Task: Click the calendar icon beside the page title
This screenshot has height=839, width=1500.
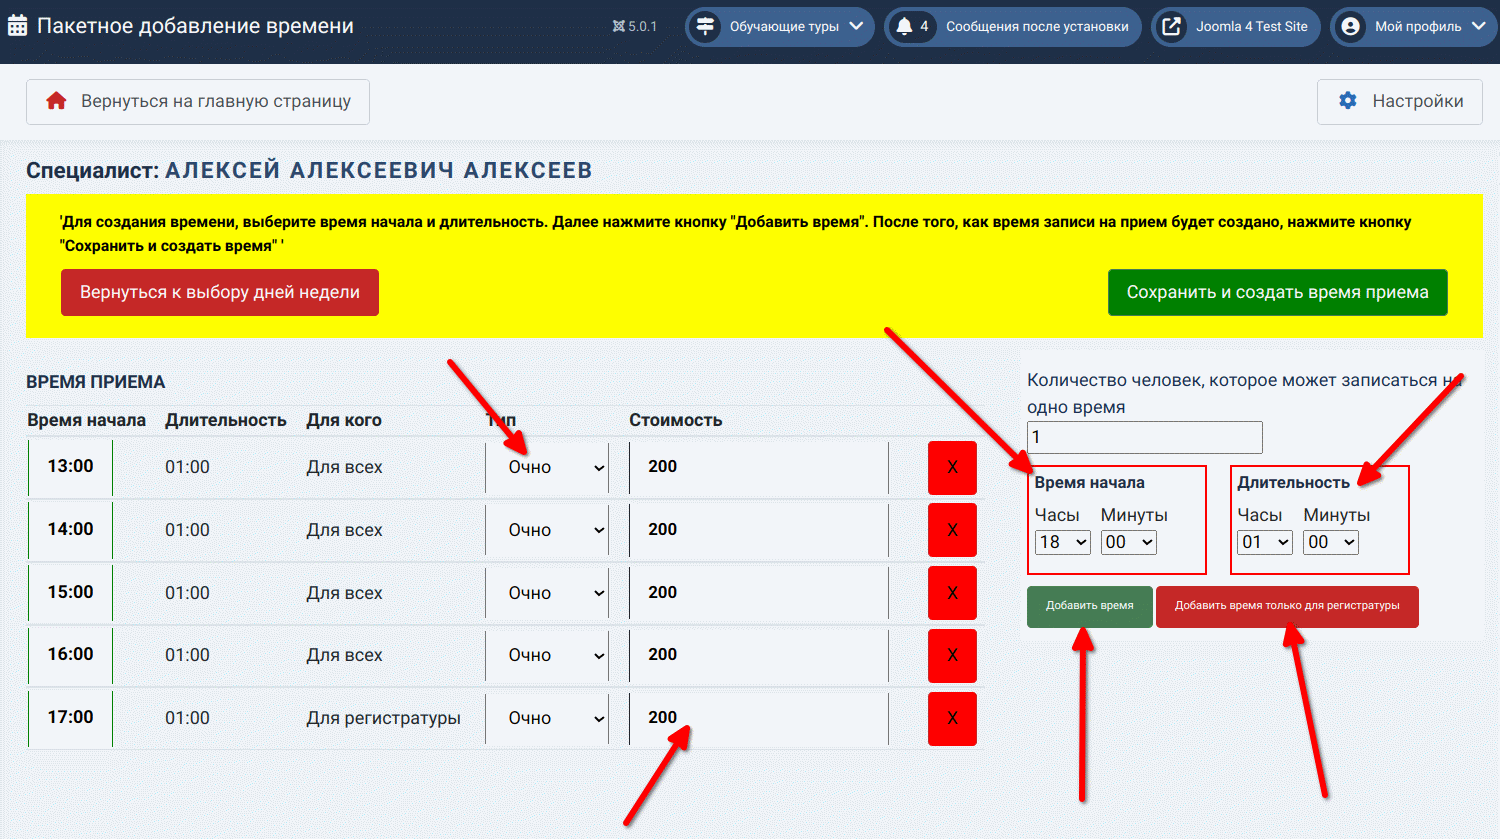Action: (17, 26)
